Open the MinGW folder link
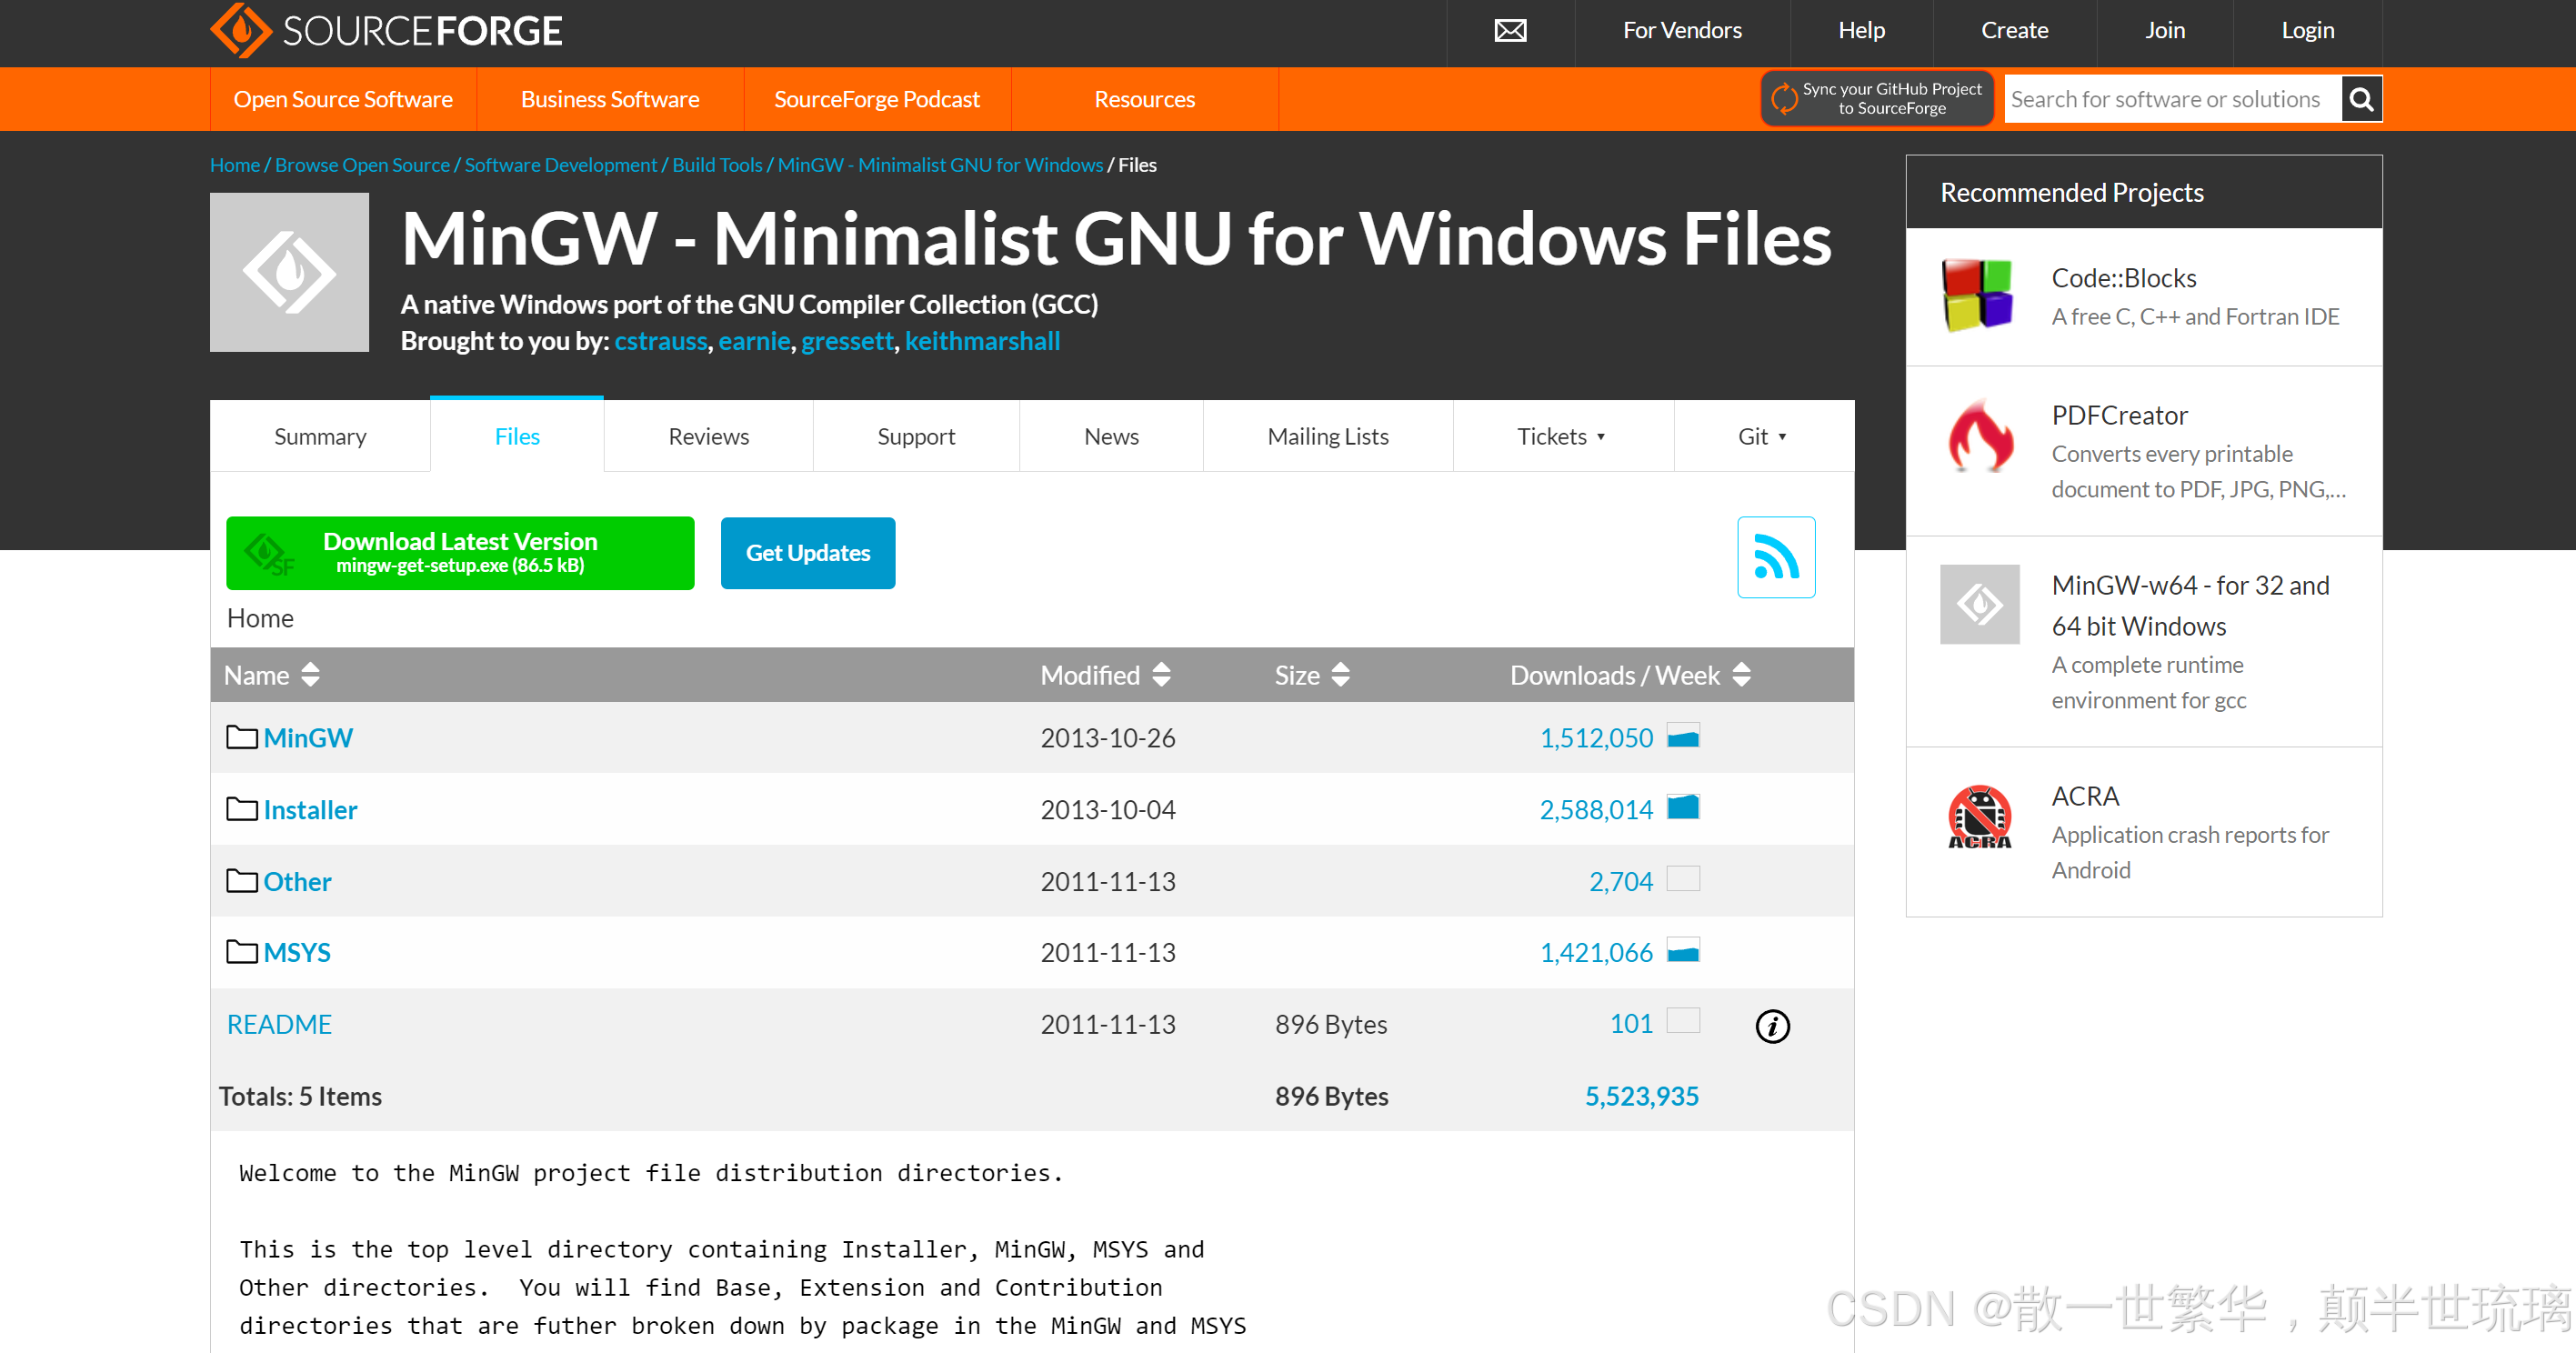This screenshot has width=2576, height=1353. pos(308,738)
